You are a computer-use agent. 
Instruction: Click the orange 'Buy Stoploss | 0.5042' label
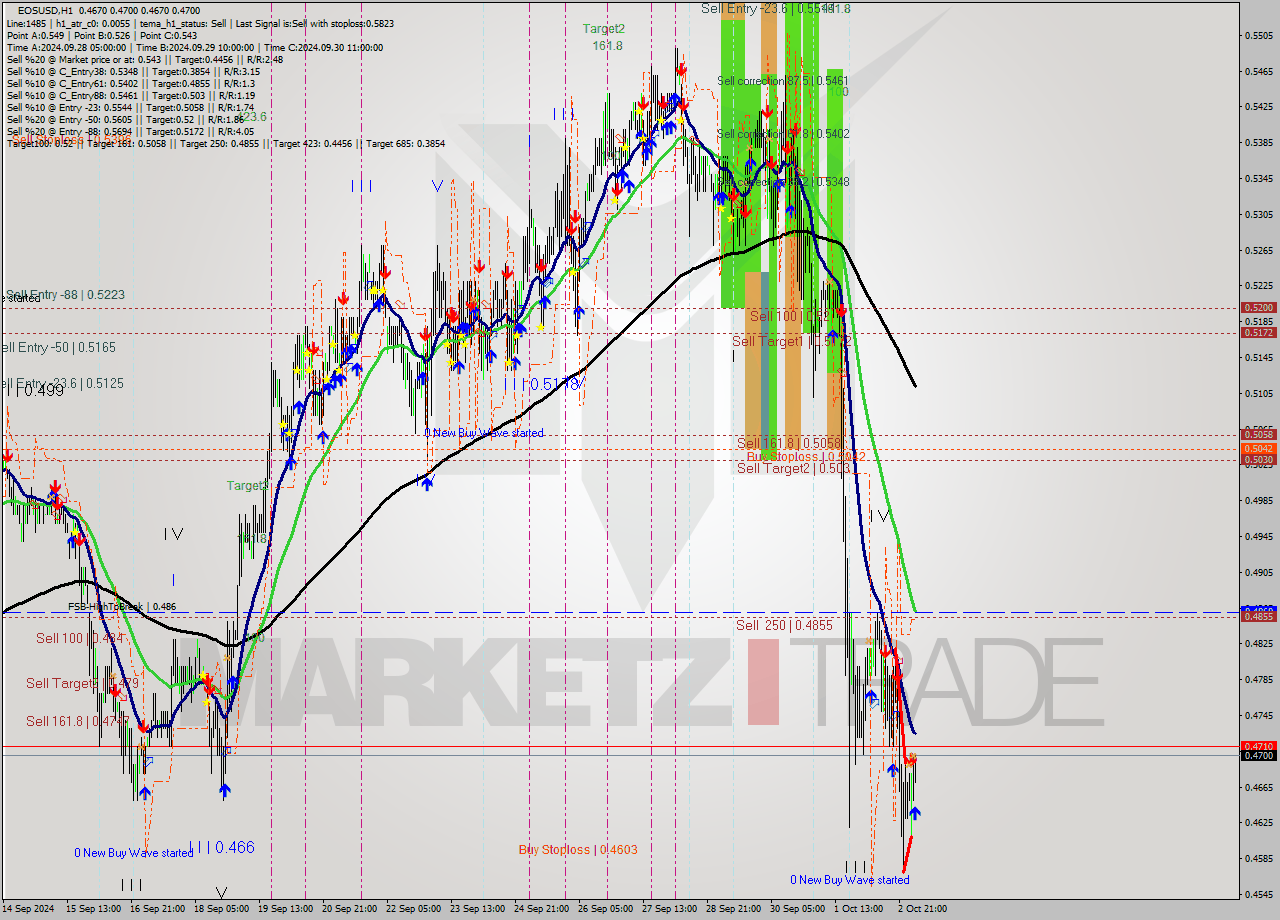click(806, 456)
